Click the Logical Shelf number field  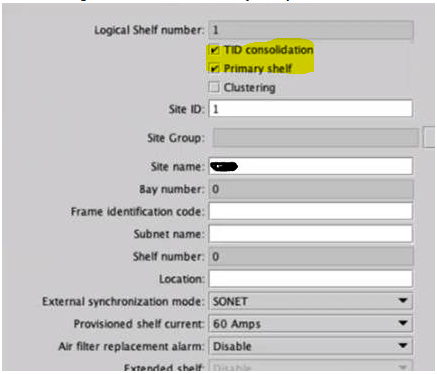(x=311, y=30)
